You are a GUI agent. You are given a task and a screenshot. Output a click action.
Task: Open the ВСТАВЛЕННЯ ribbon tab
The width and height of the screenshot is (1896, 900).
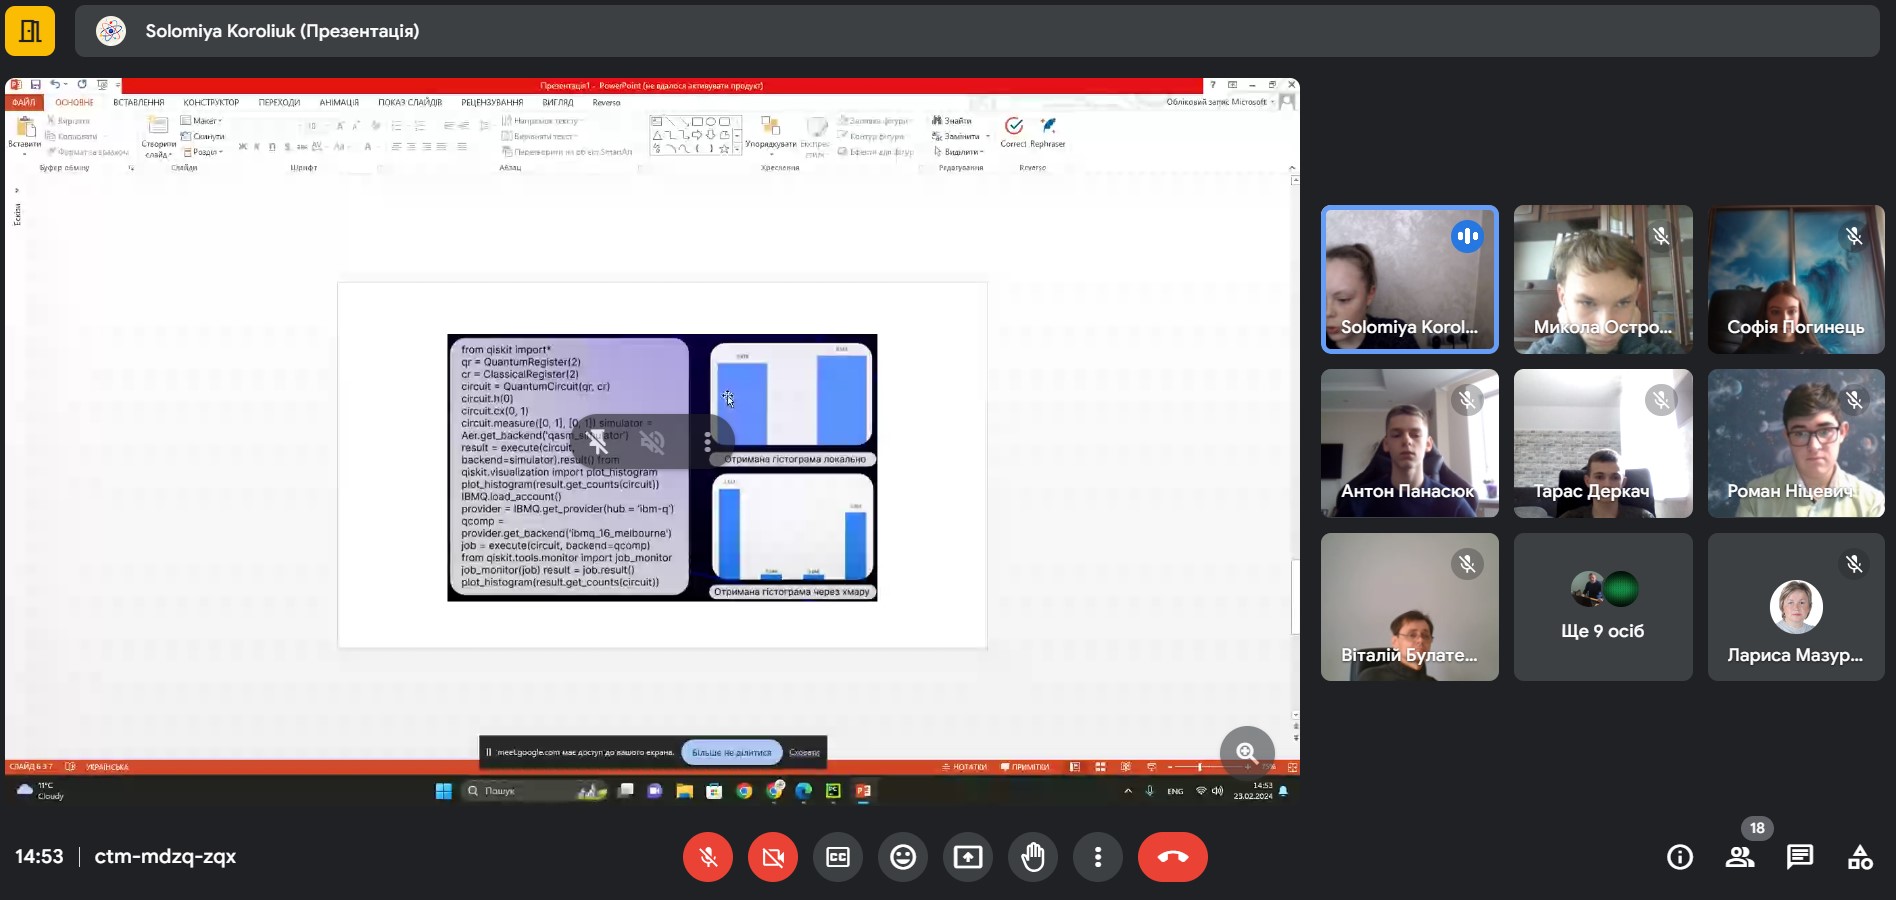coord(138,102)
